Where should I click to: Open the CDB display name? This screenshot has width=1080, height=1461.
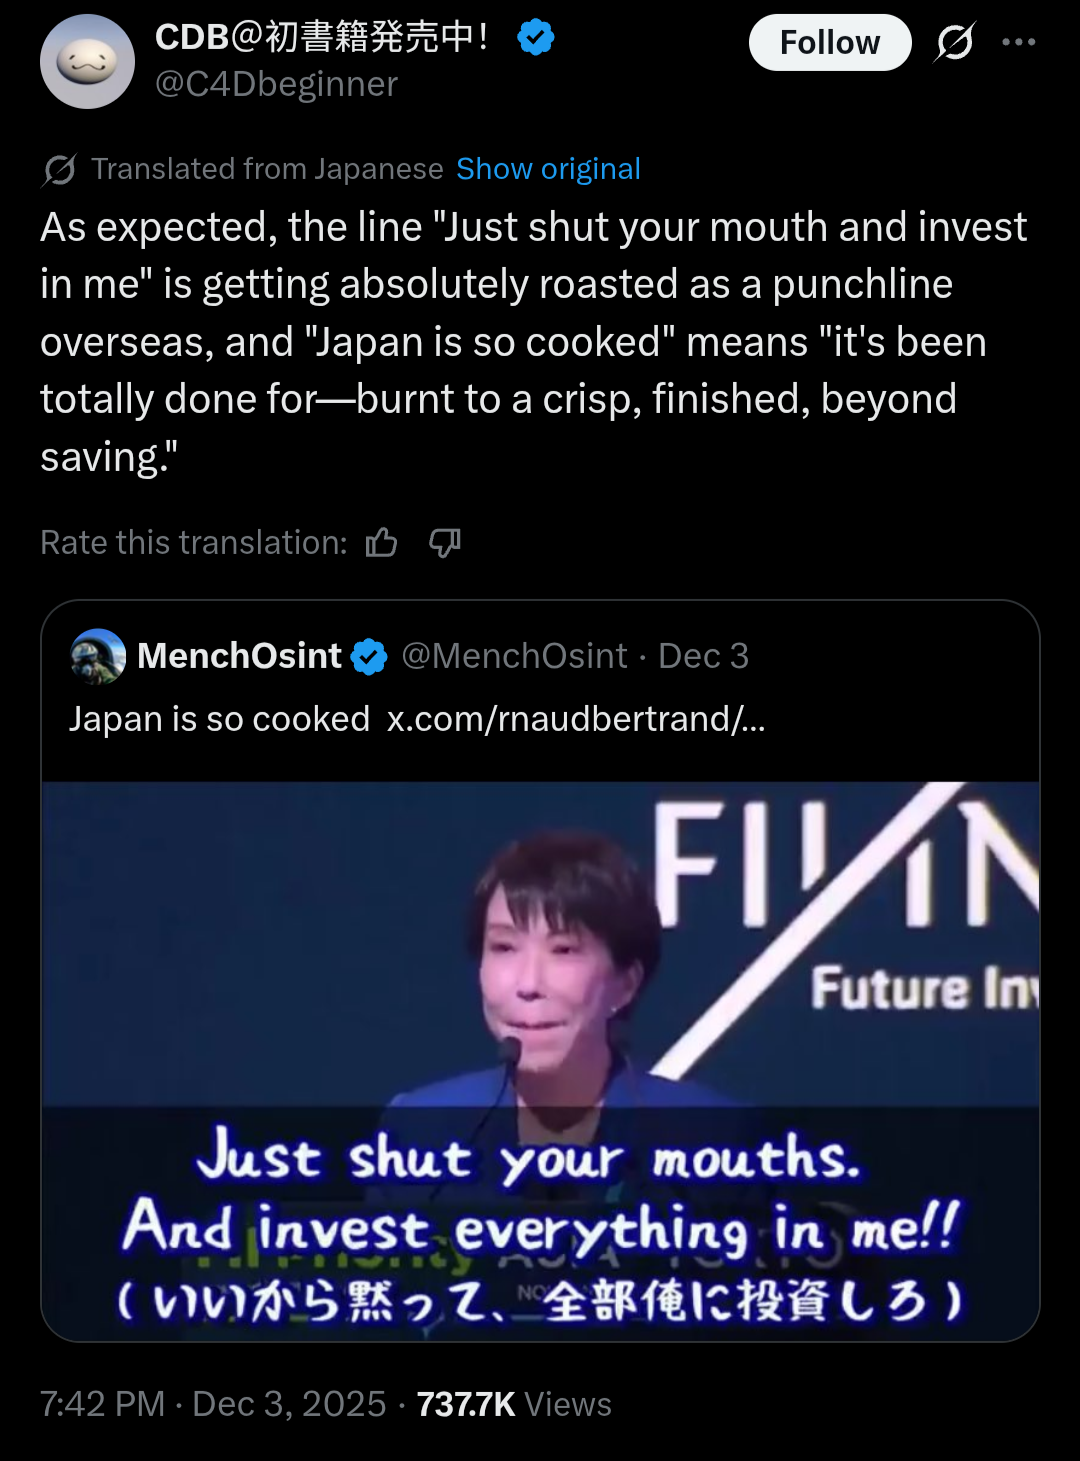click(x=321, y=37)
